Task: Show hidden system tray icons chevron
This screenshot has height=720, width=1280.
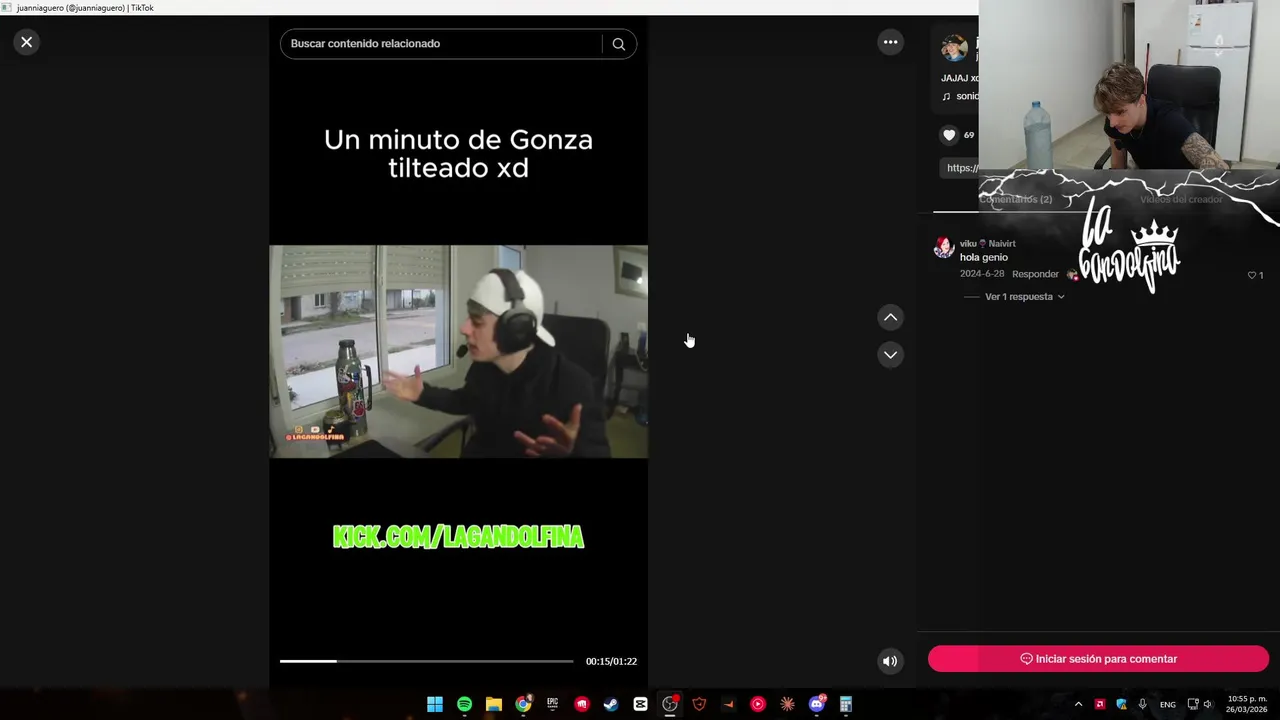Action: (x=1078, y=704)
